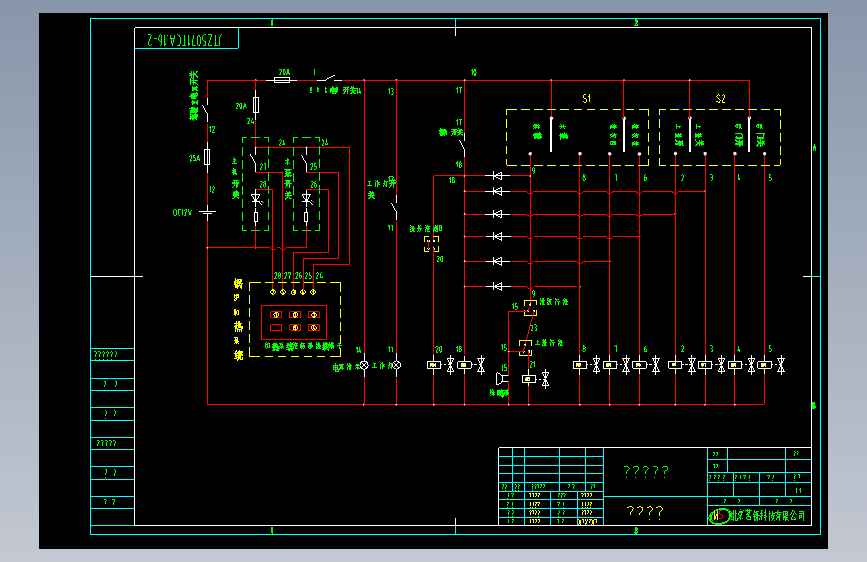Select the work light switch between wires 13 and 11

coord(394,209)
